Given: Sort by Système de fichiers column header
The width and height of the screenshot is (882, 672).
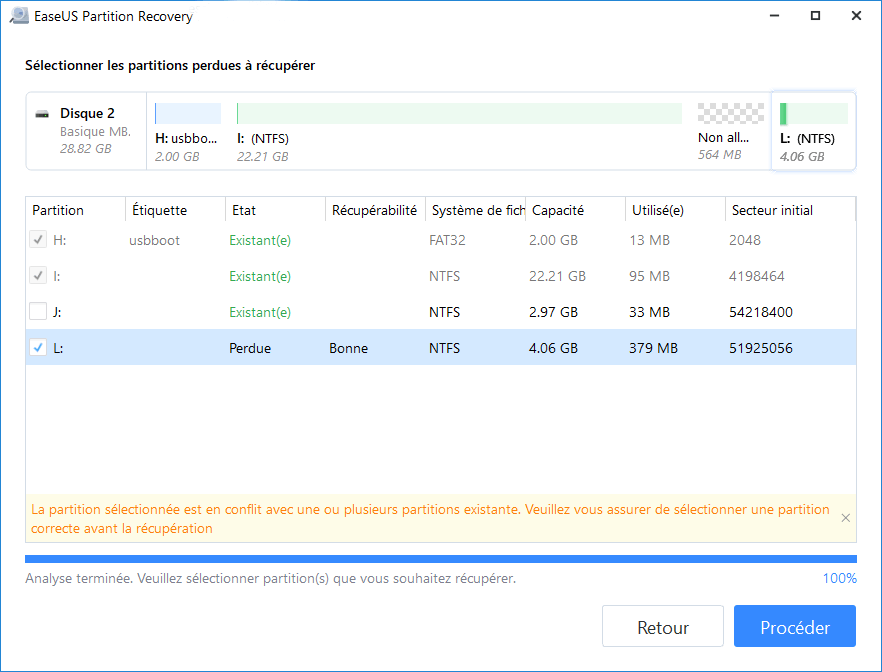Looking at the screenshot, I should 478,210.
